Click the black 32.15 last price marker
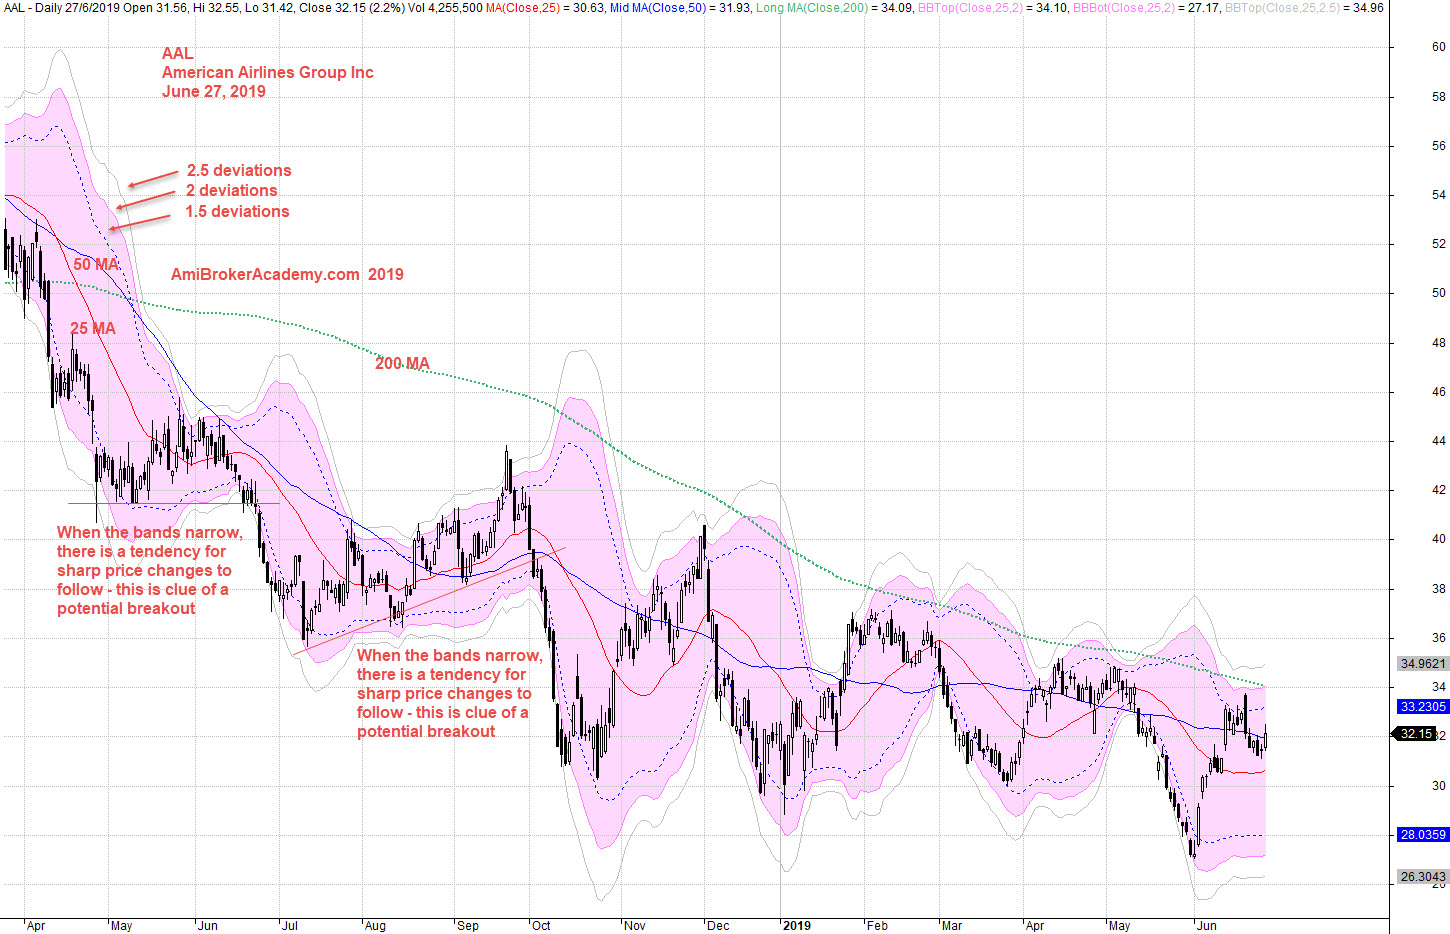 [x=1416, y=734]
